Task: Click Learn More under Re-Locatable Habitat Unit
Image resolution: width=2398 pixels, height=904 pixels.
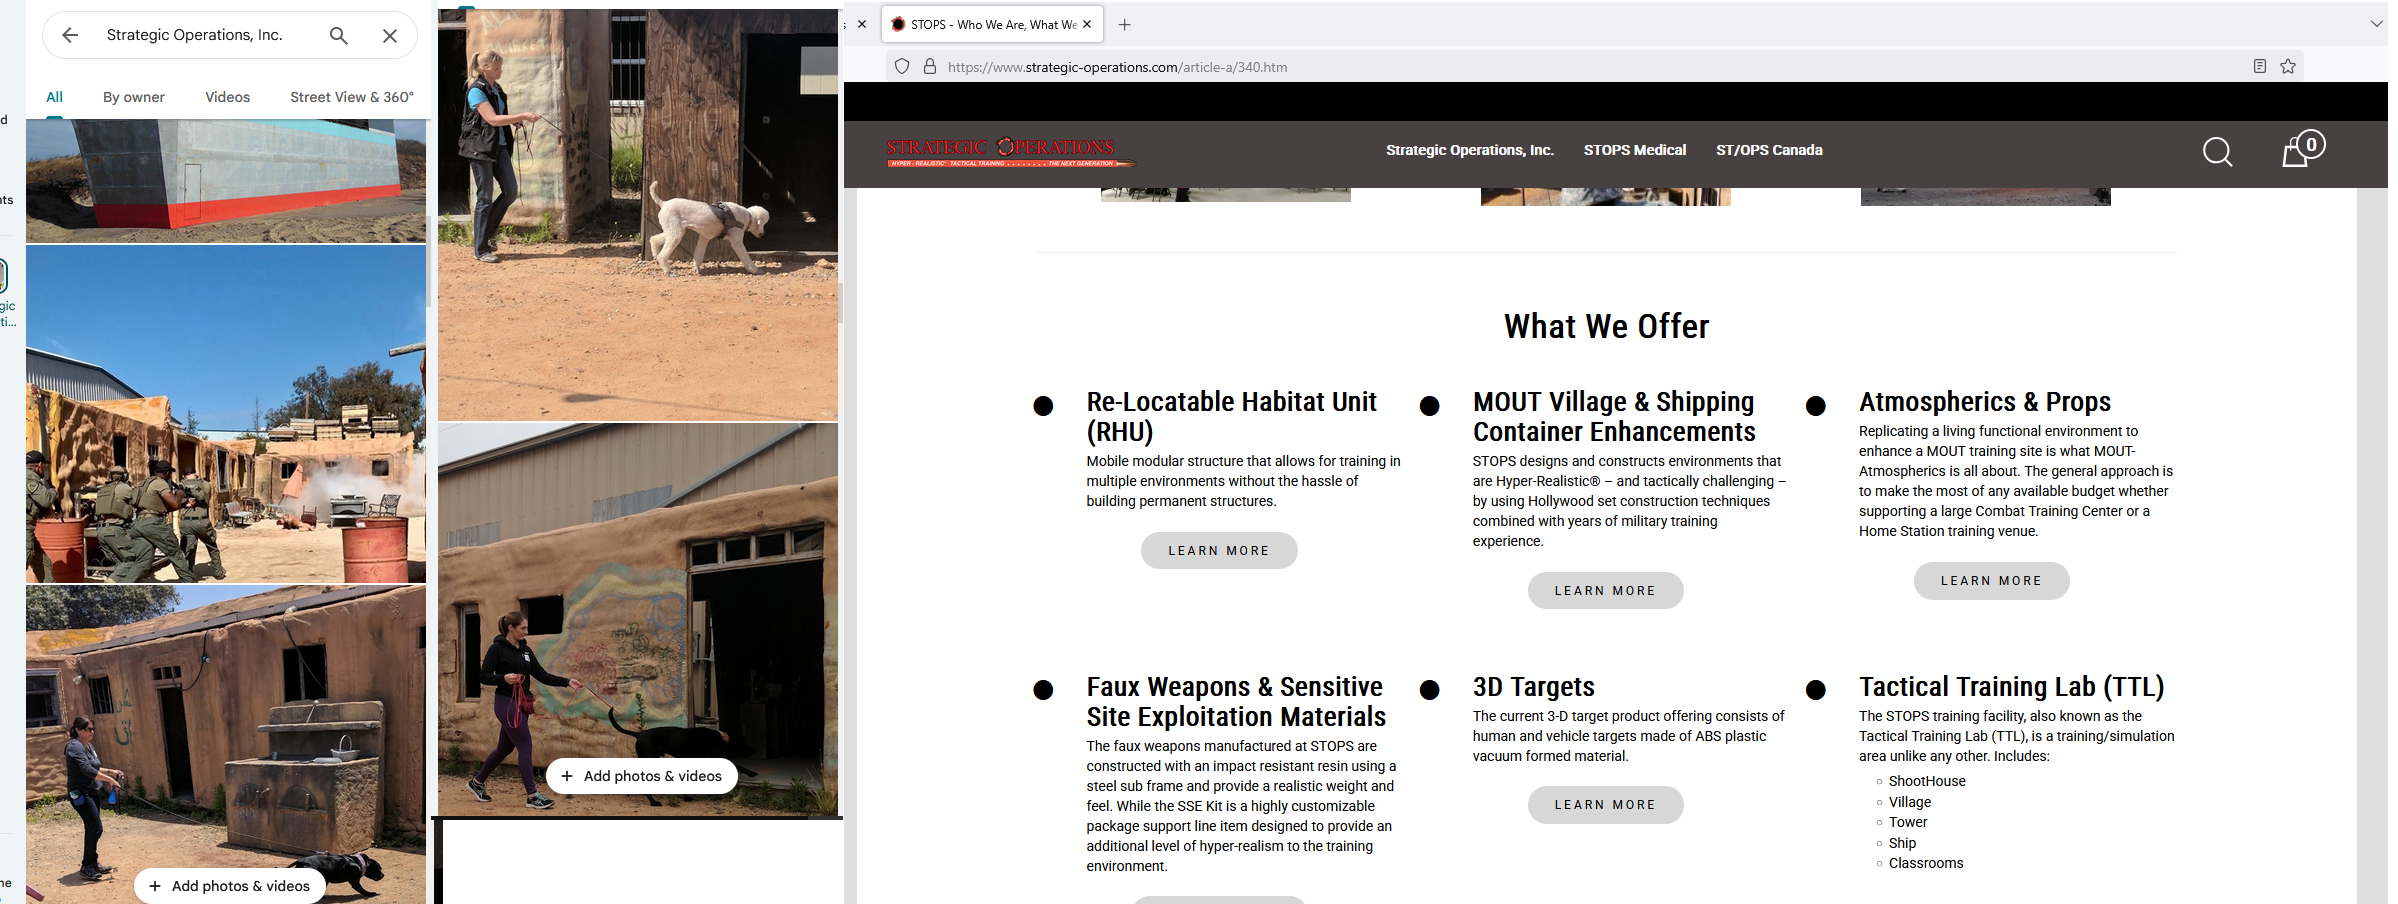Action: [1219, 551]
